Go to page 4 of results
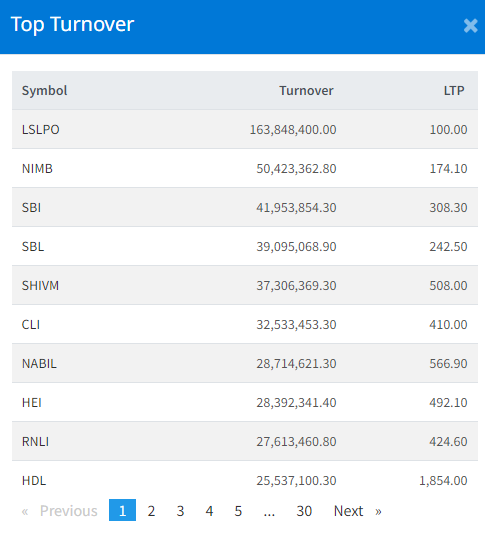Viewport: 485px width, 541px height. [209, 511]
